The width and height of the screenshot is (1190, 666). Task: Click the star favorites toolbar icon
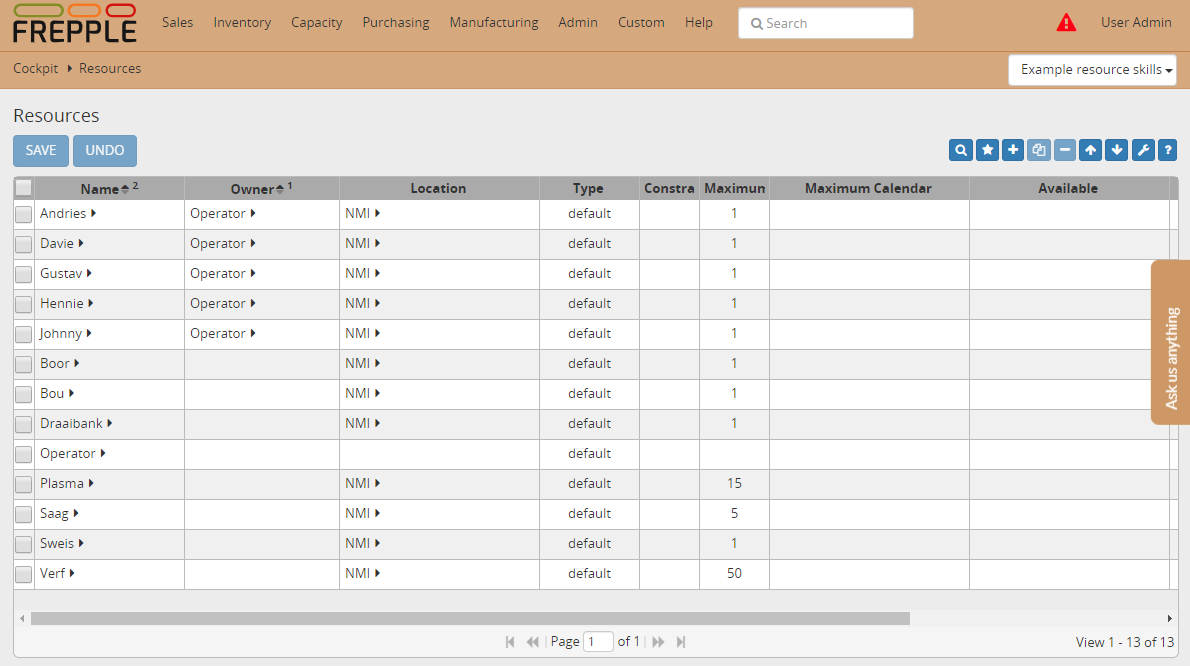pyautogui.click(x=987, y=150)
